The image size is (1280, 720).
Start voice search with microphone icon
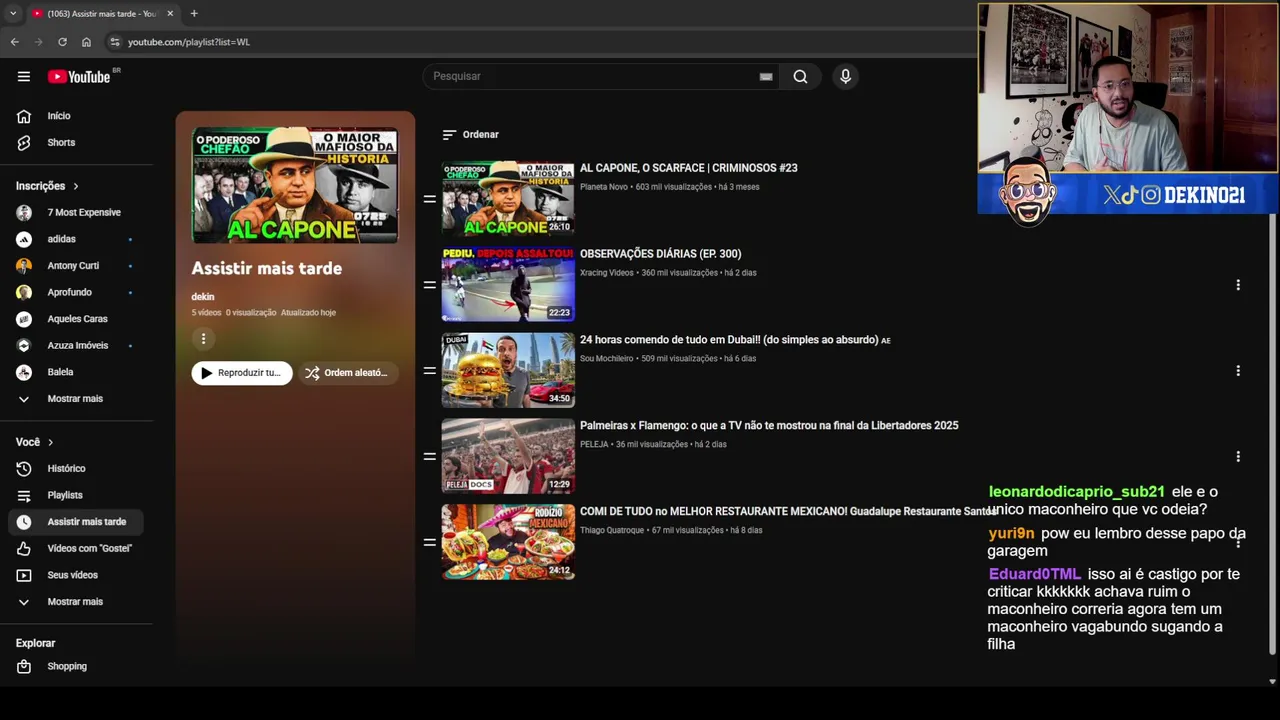pyautogui.click(x=845, y=76)
